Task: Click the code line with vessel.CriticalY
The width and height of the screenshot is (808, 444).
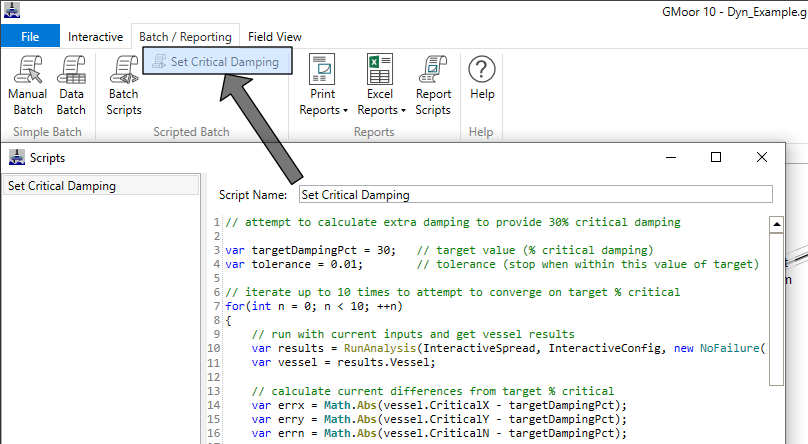Action: [x=439, y=419]
